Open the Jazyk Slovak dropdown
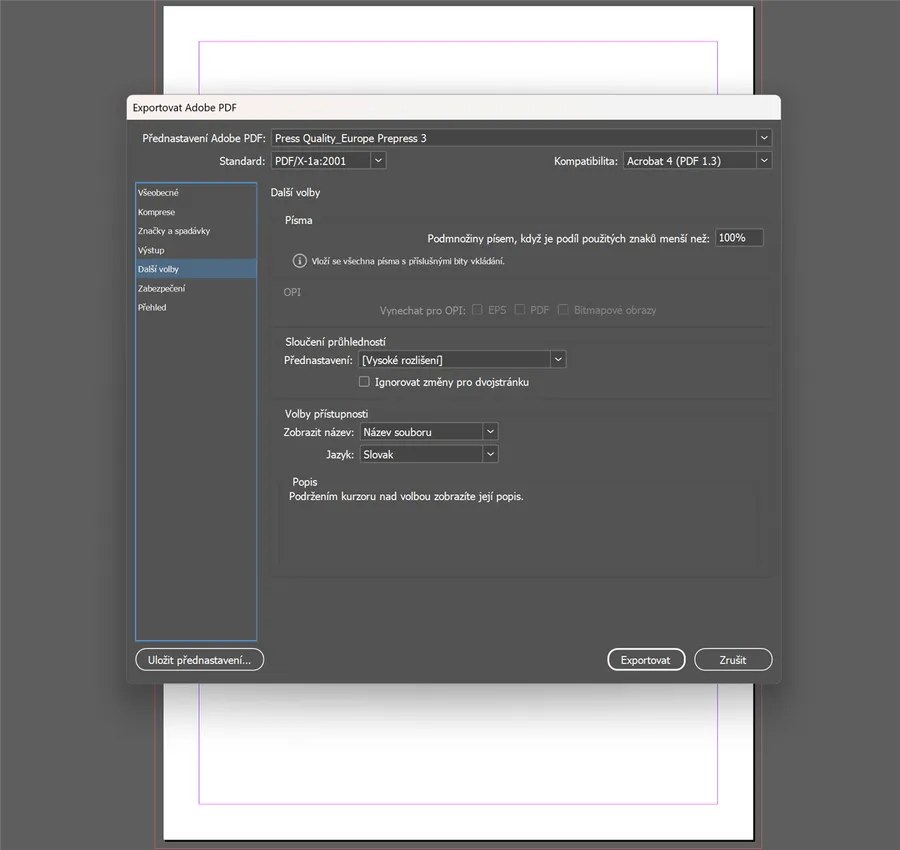The width and height of the screenshot is (900, 850). point(429,454)
